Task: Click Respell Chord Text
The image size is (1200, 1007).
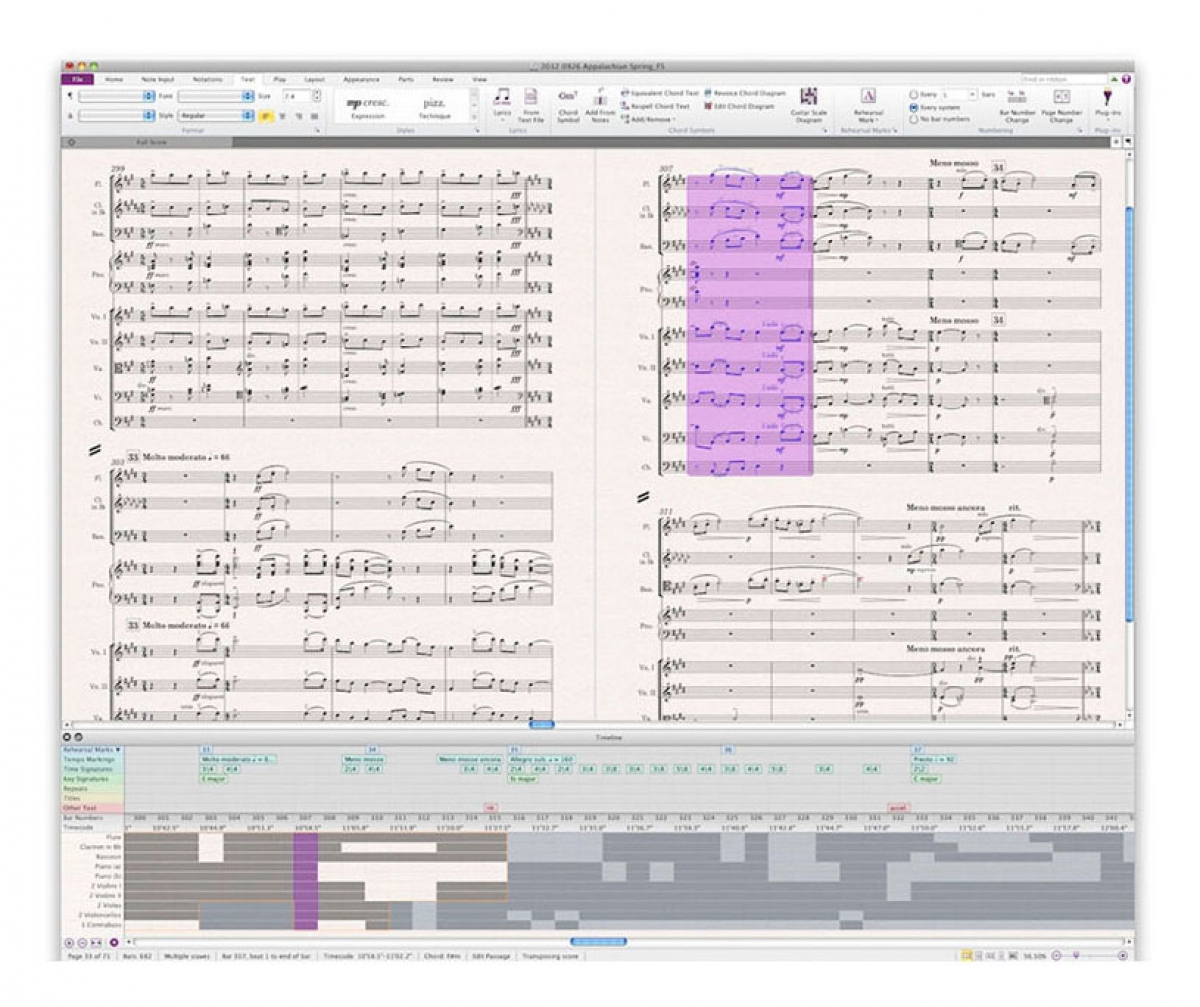Action: [x=656, y=106]
